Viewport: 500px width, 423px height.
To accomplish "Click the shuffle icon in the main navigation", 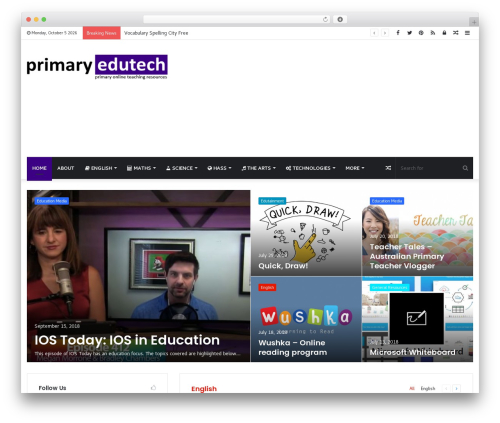I will (388, 168).
